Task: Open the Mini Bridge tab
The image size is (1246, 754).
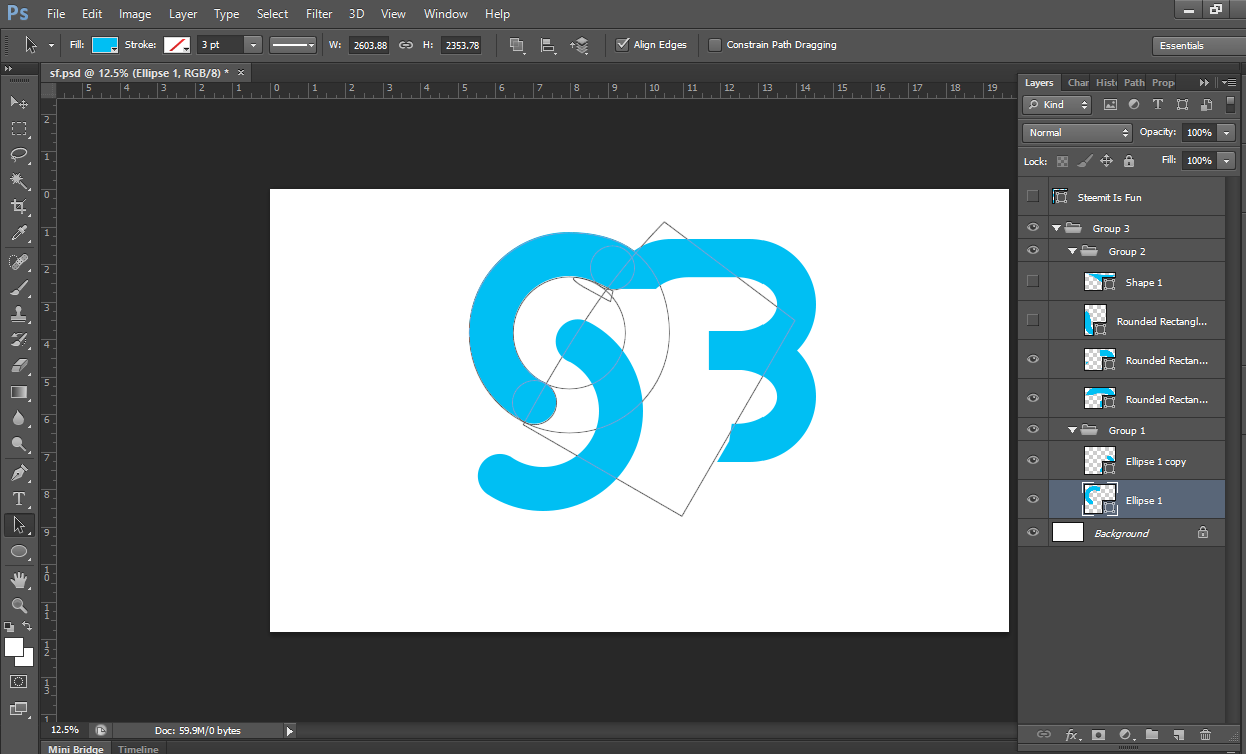Action: click(76, 749)
